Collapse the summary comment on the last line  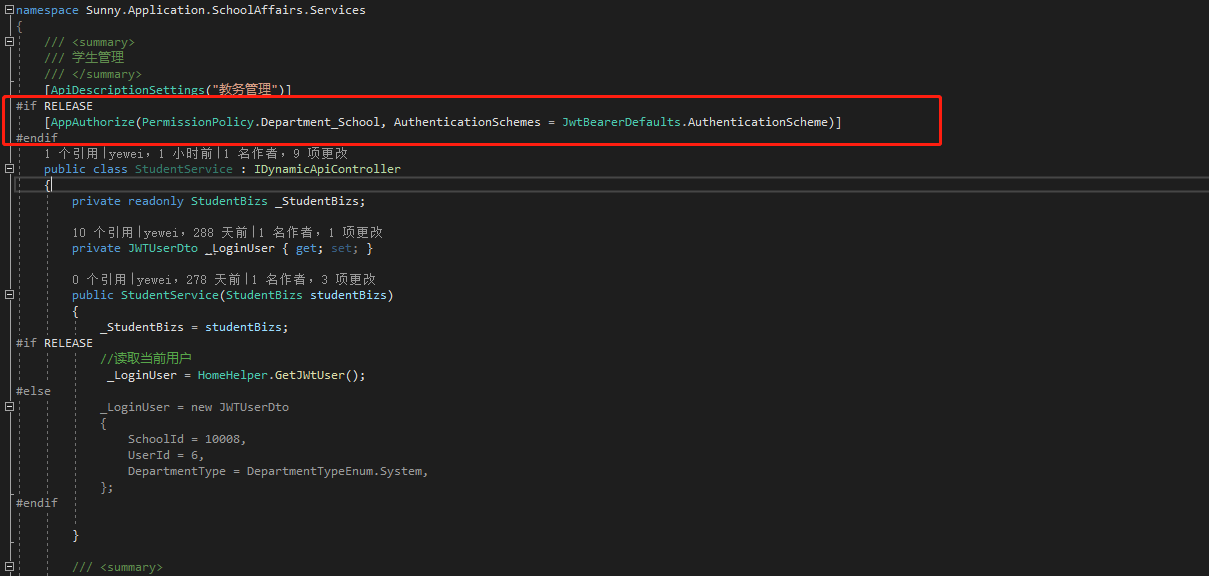click(x=9, y=567)
